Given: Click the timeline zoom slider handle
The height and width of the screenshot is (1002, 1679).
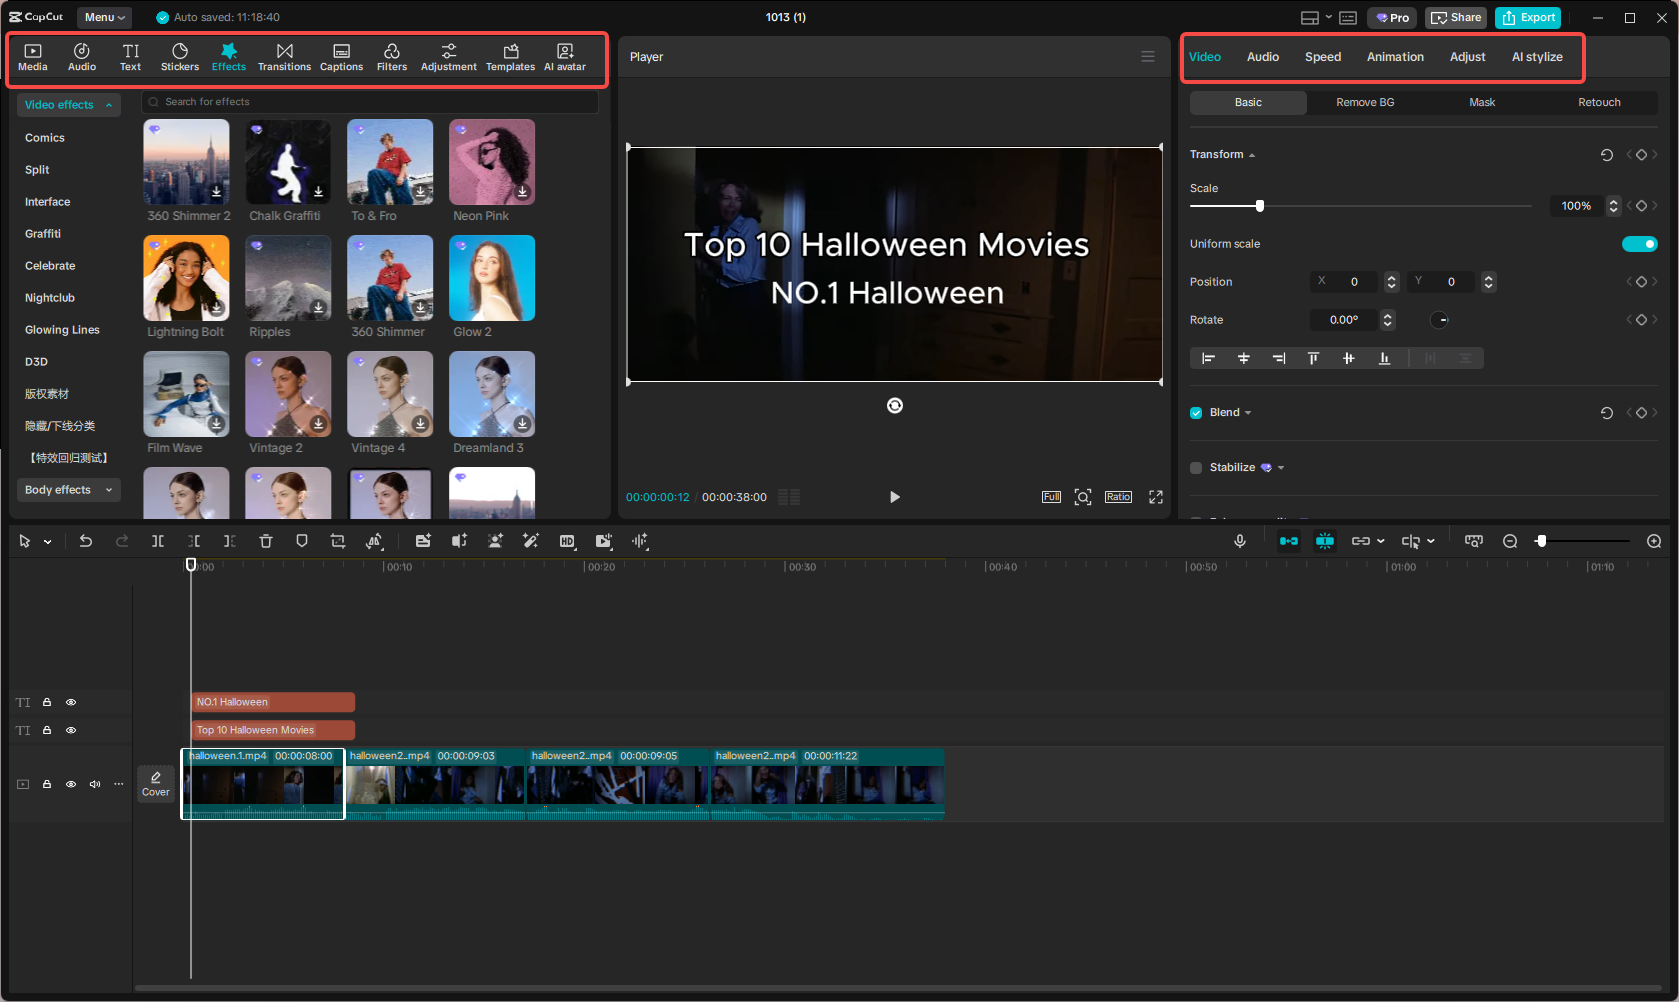Looking at the screenshot, I should point(1542,541).
